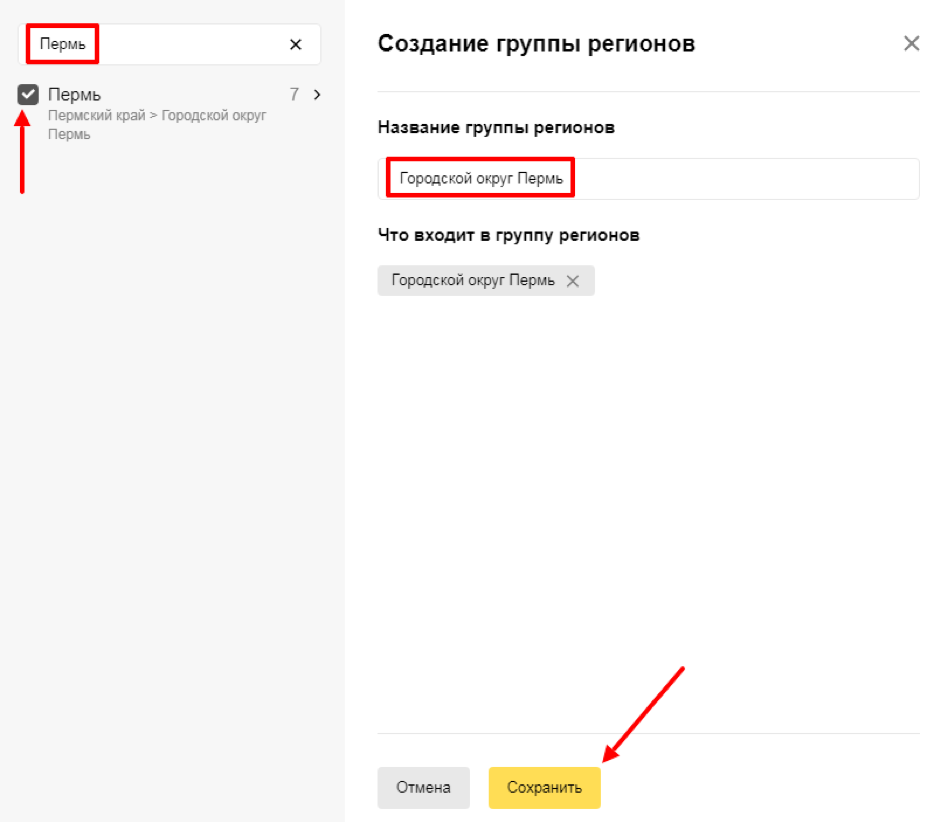Close the region group creation dialog
Image resolution: width=939 pixels, height=822 pixels.
click(911, 43)
